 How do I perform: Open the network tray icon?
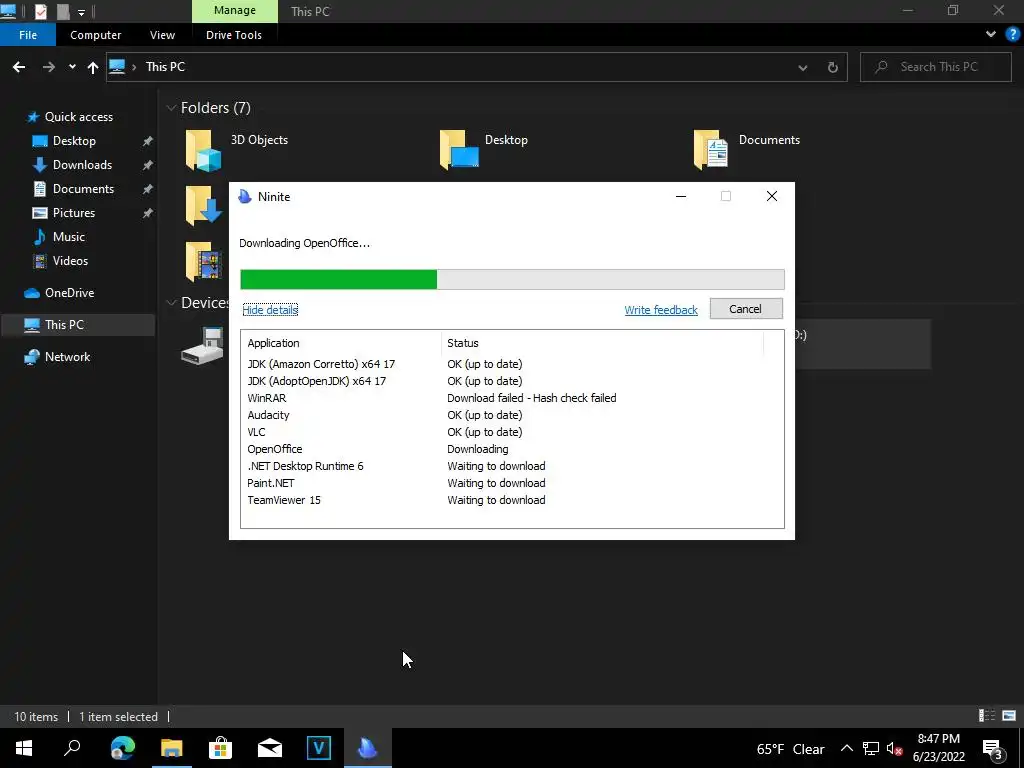tap(871, 748)
